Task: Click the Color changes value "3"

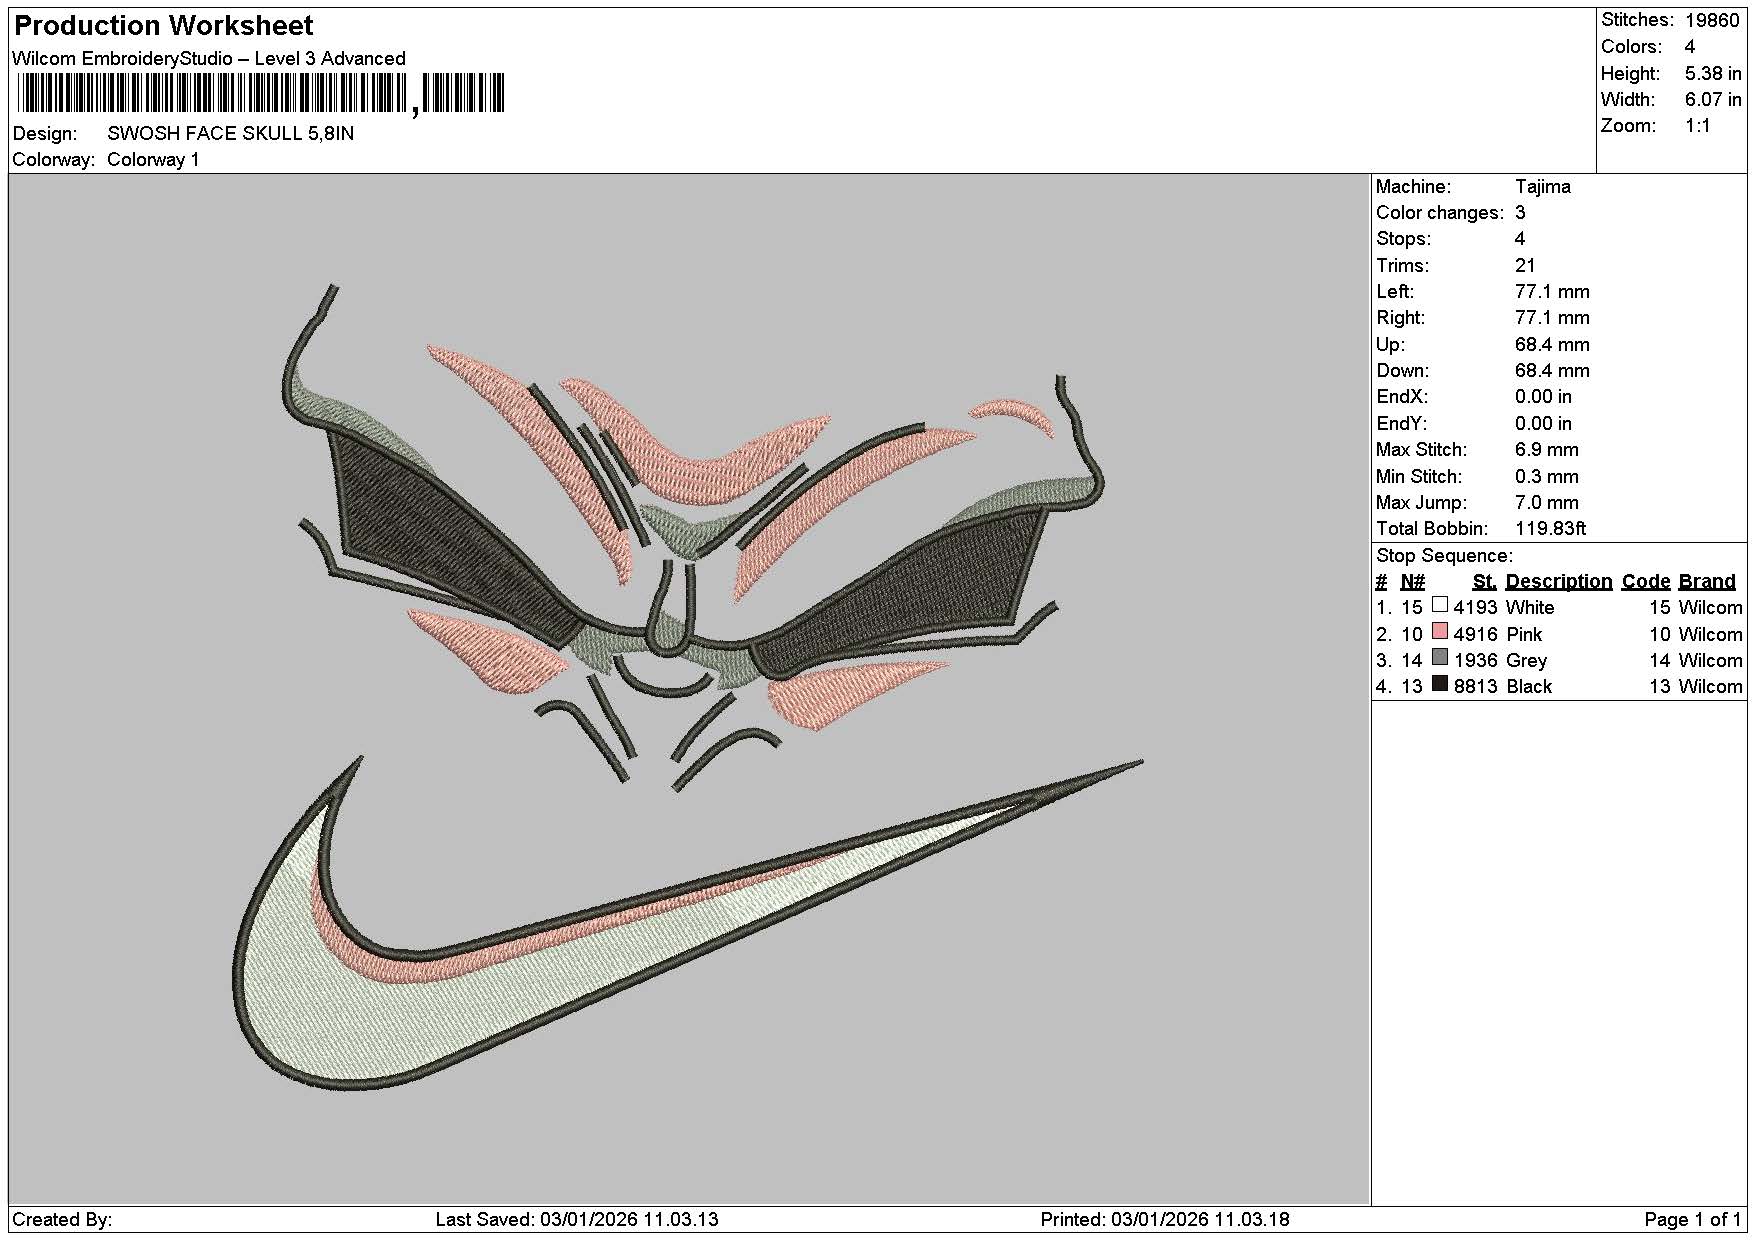Action: pos(1520,212)
